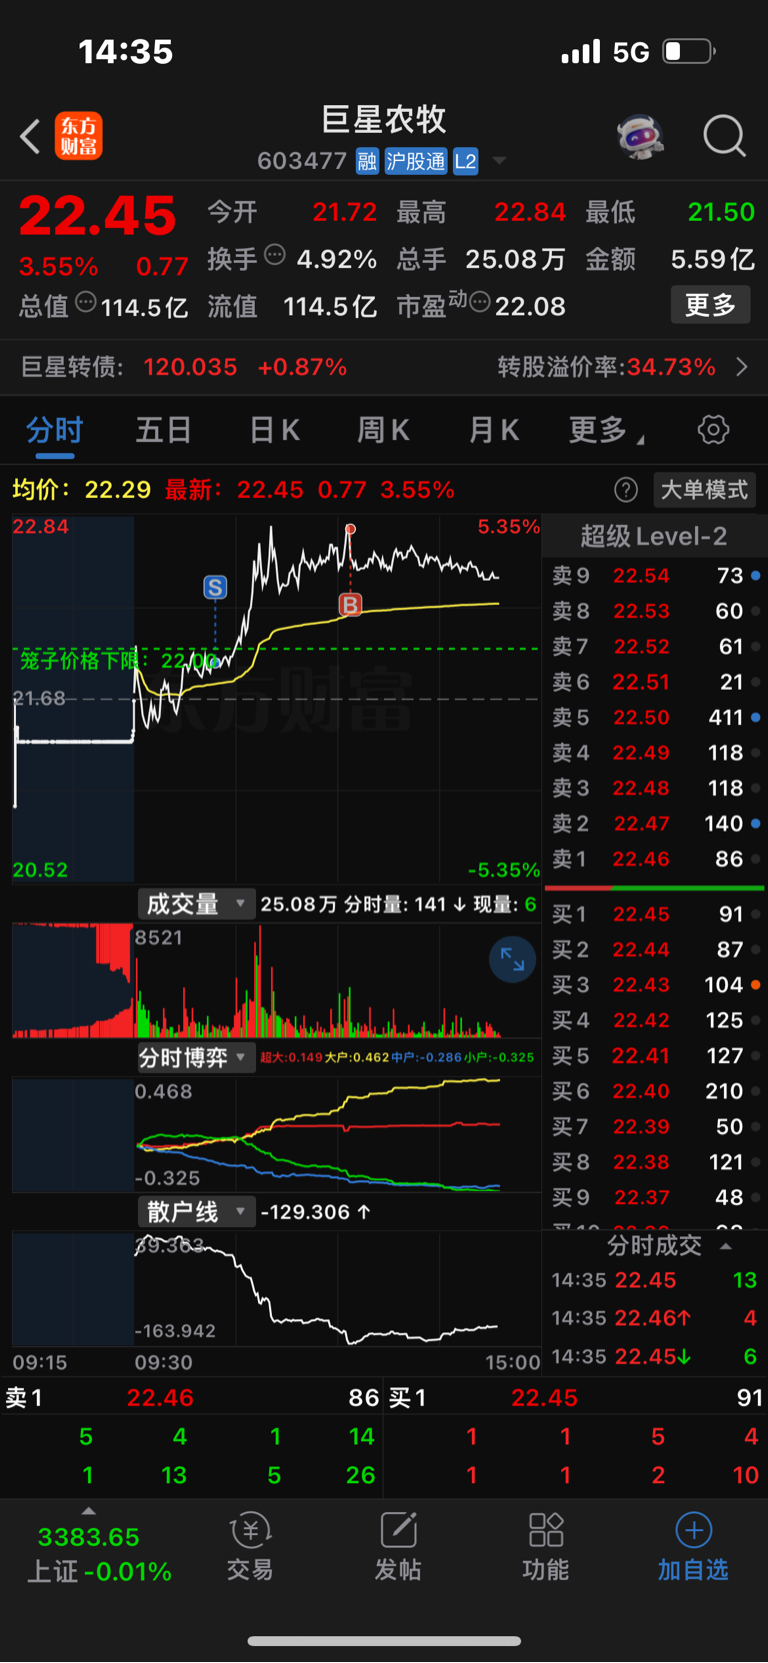
Task: Tap the 超级 Level-2 header
Action: coord(654,537)
